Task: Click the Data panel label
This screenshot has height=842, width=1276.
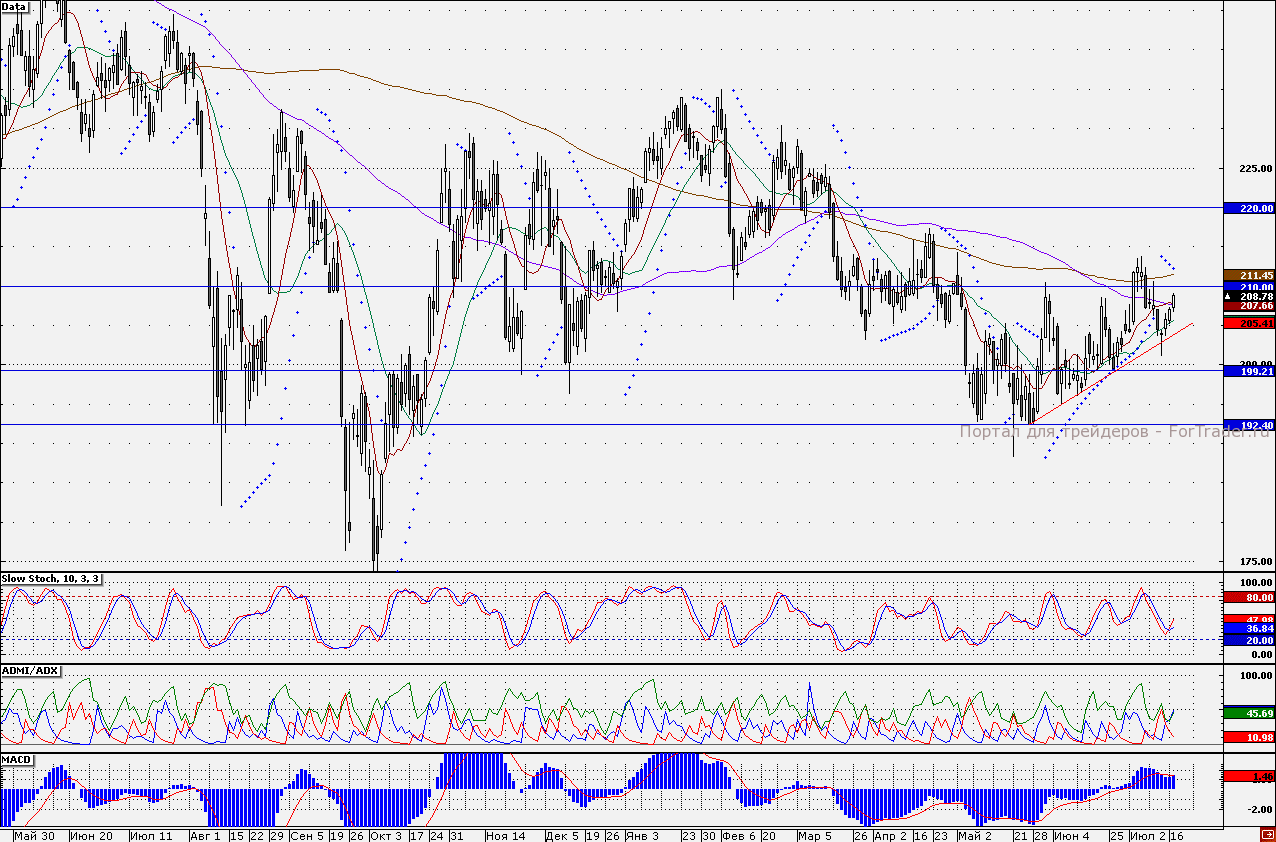Action: click(15, 7)
